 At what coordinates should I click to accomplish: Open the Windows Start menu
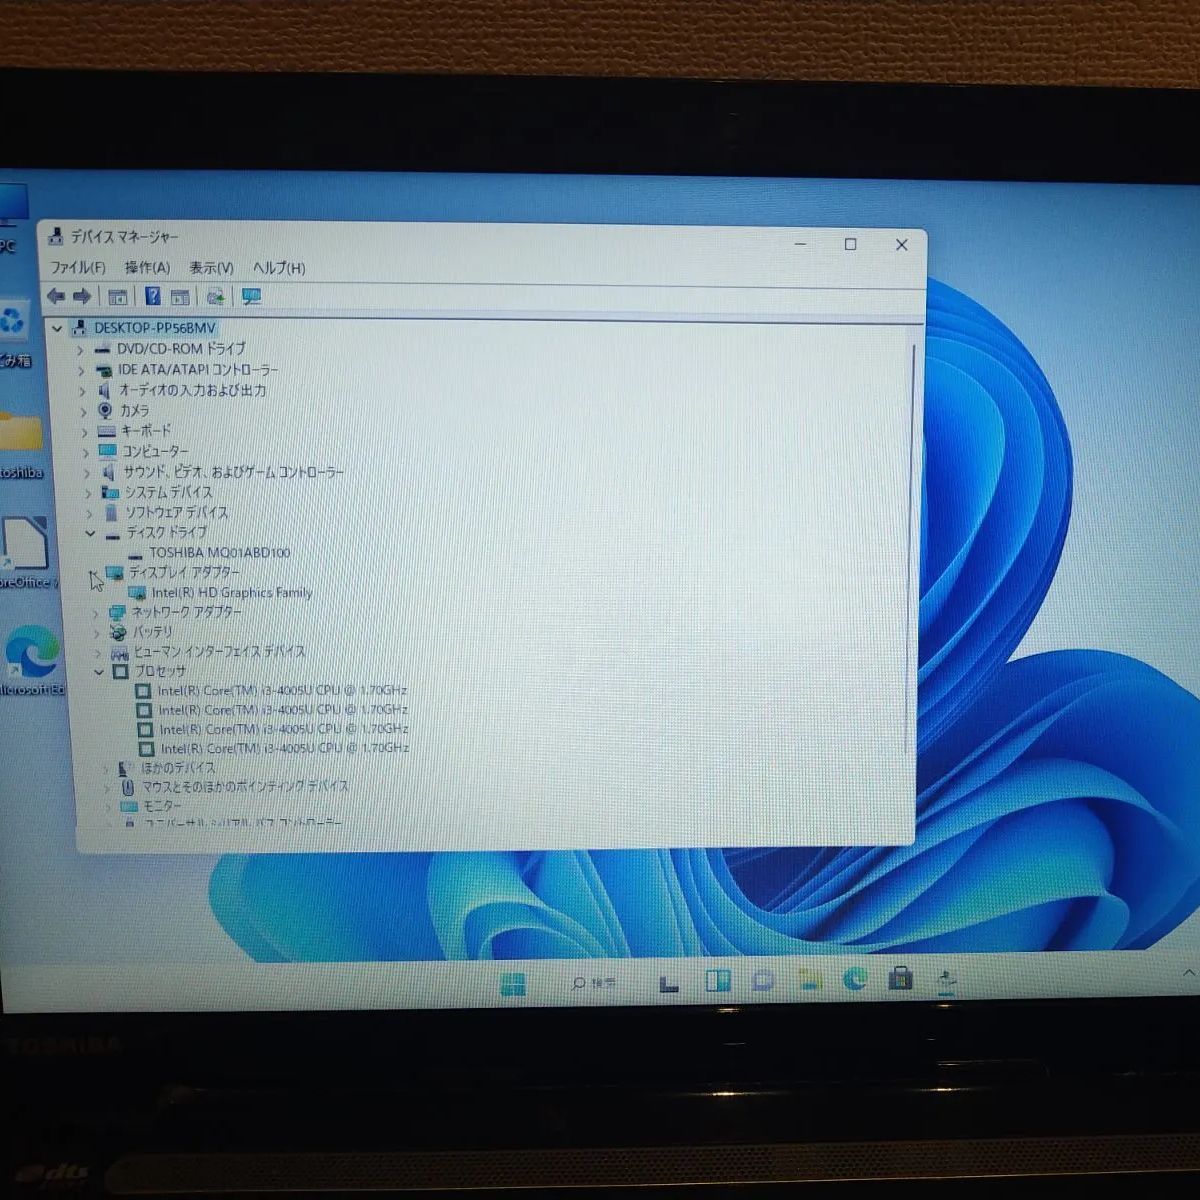tap(515, 983)
